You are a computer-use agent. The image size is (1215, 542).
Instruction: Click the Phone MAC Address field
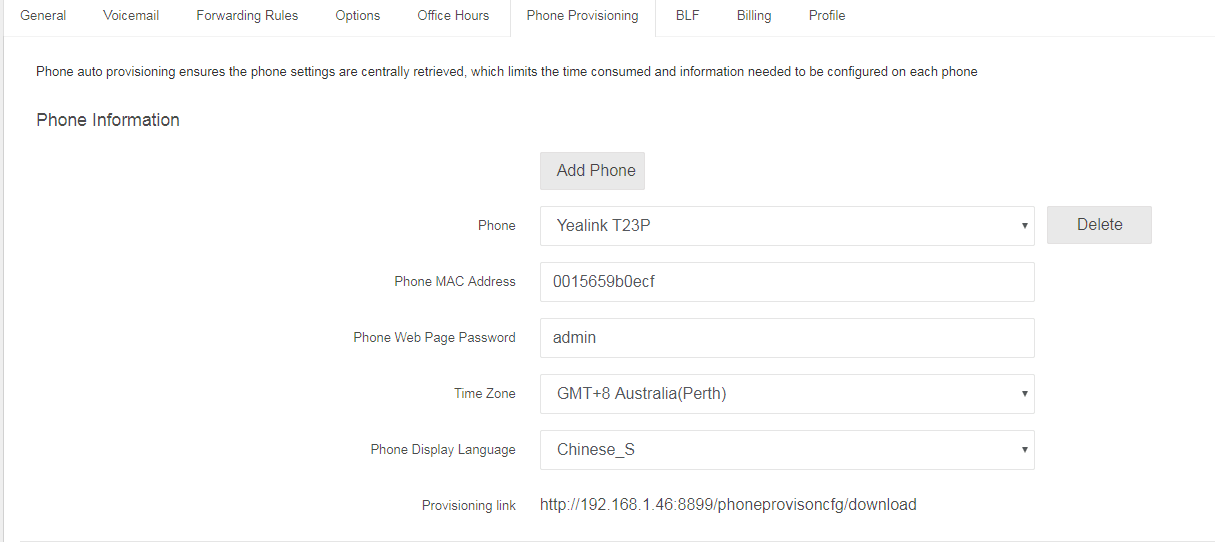(x=787, y=282)
